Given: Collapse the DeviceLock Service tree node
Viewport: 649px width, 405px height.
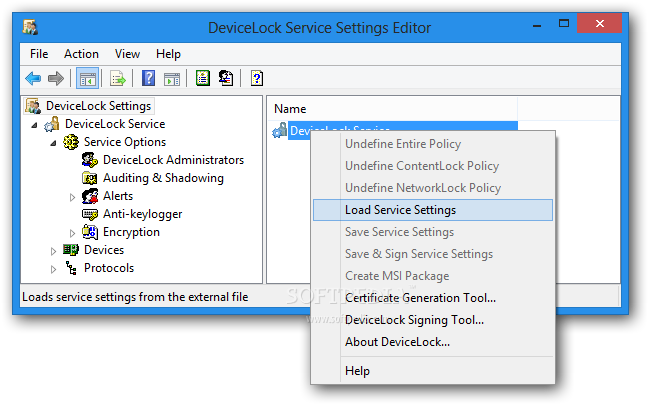Looking at the screenshot, I should [35, 125].
